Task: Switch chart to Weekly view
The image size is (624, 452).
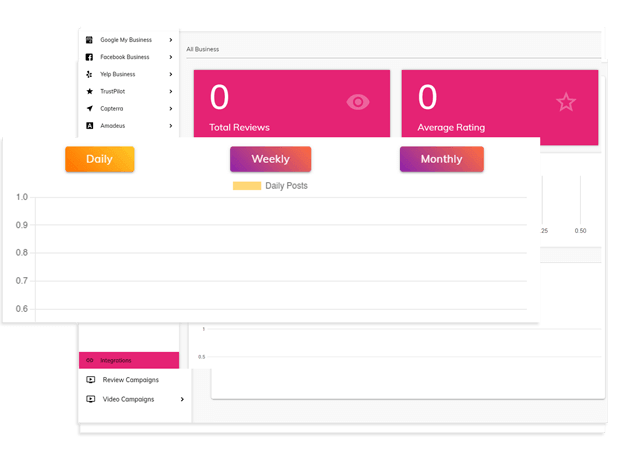Action: (x=271, y=159)
